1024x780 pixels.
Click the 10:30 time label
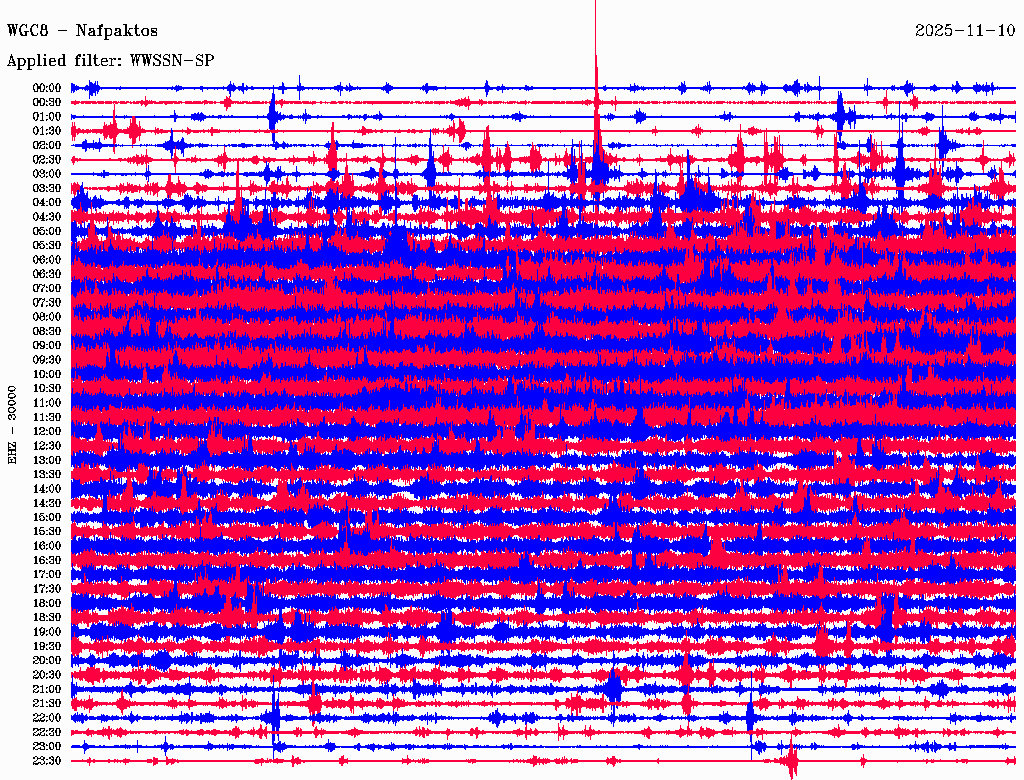47,389
